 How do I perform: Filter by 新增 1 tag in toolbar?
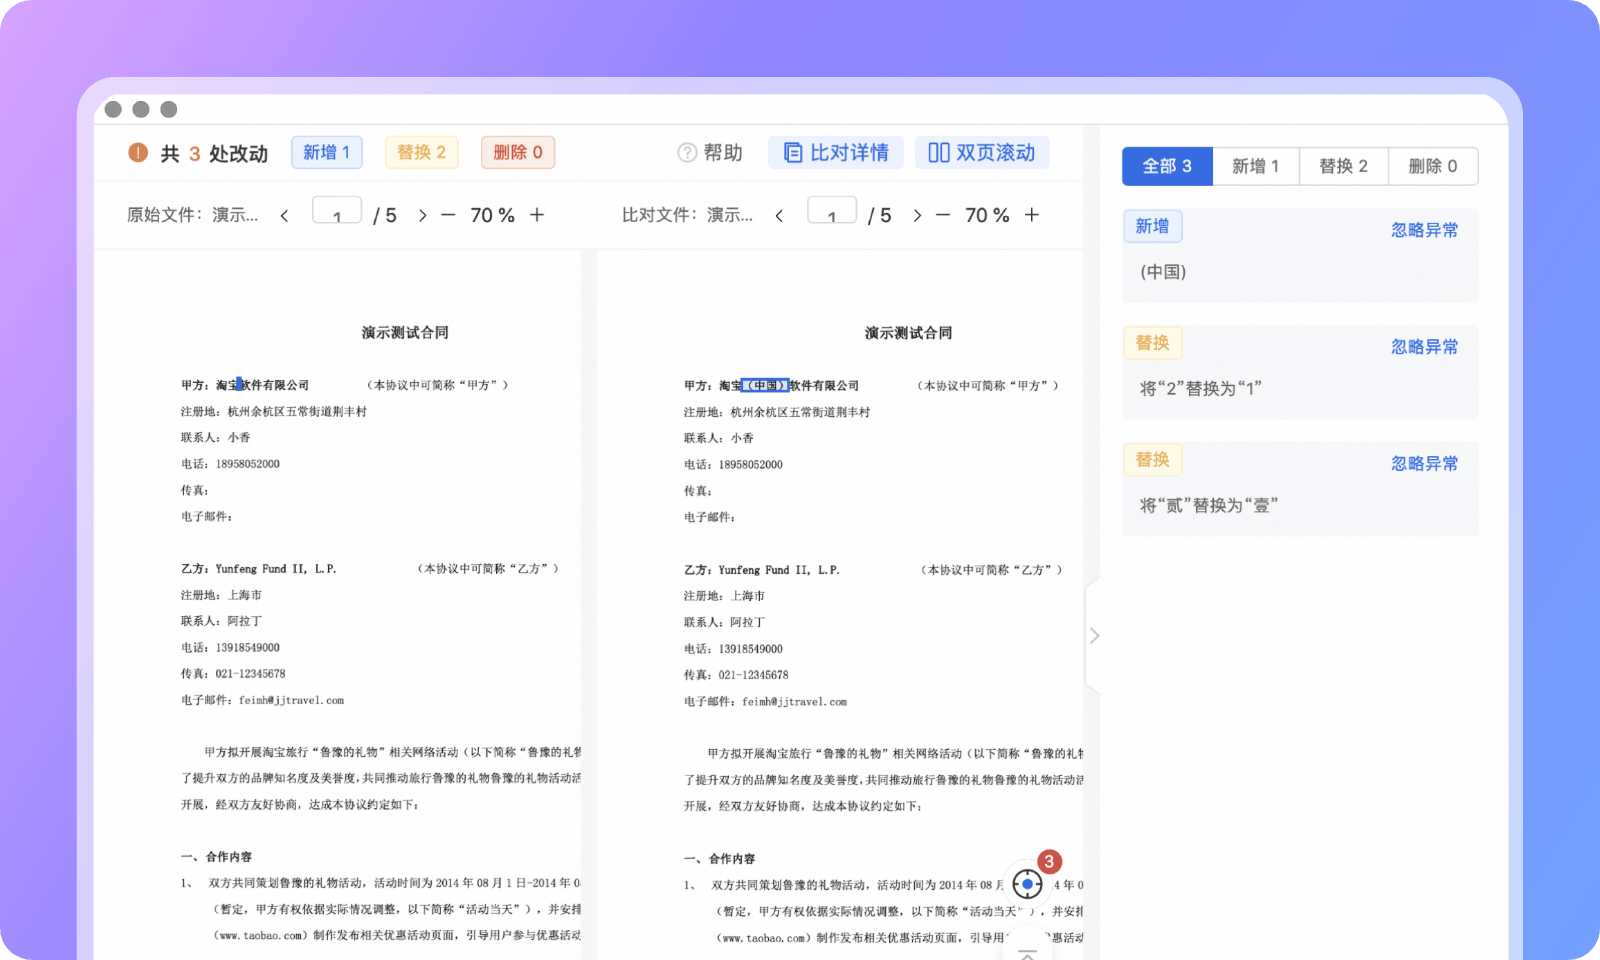point(326,153)
